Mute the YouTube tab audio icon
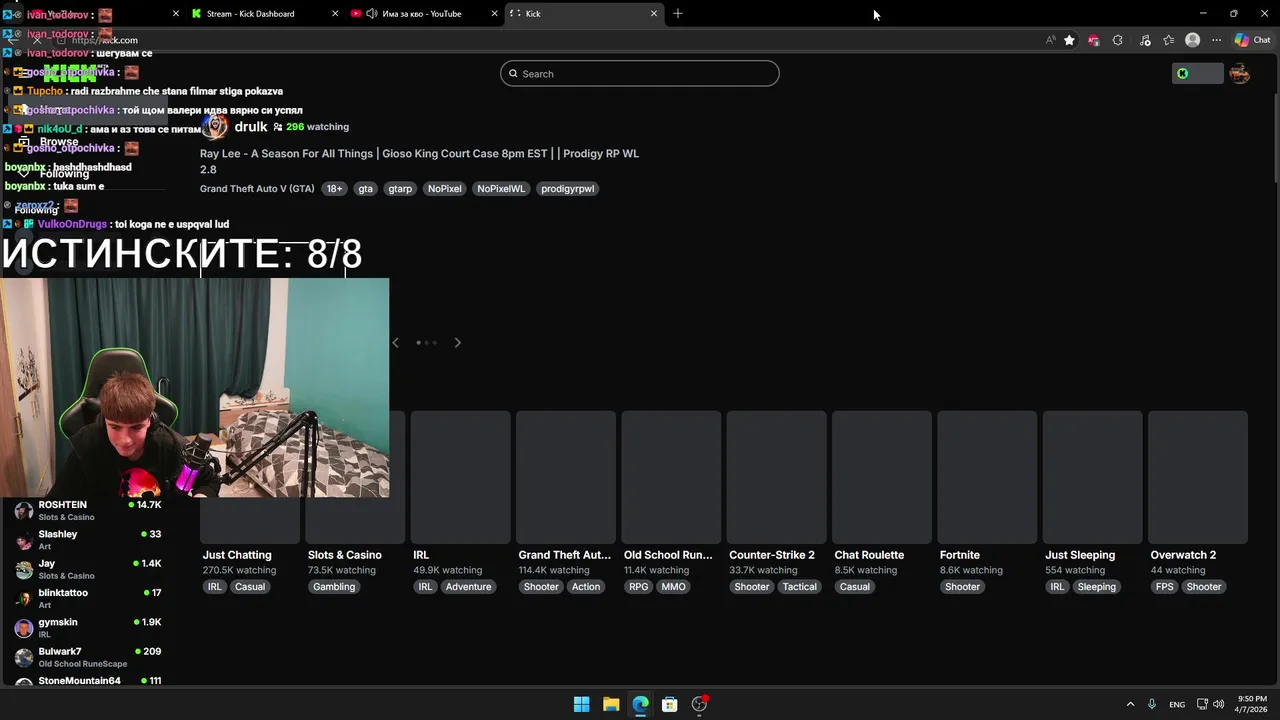Image resolution: width=1280 pixels, height=720 pixels. (371, 14)
